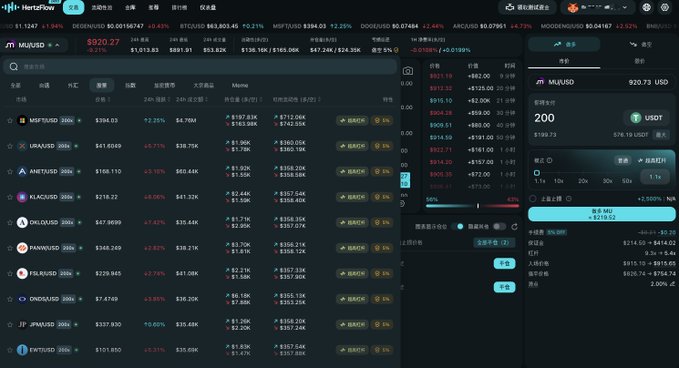Click the FSLR/USD logo icon
Screen dimensions: 679x368
click(x=22, y=274)
